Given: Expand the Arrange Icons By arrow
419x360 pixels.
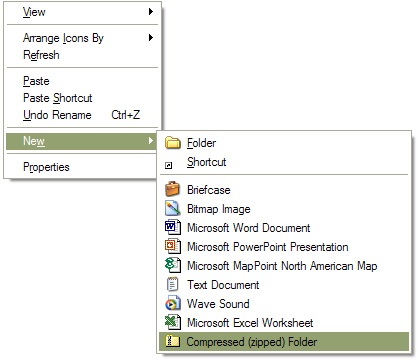Looking at the screenshot, I should click(151, 37).
